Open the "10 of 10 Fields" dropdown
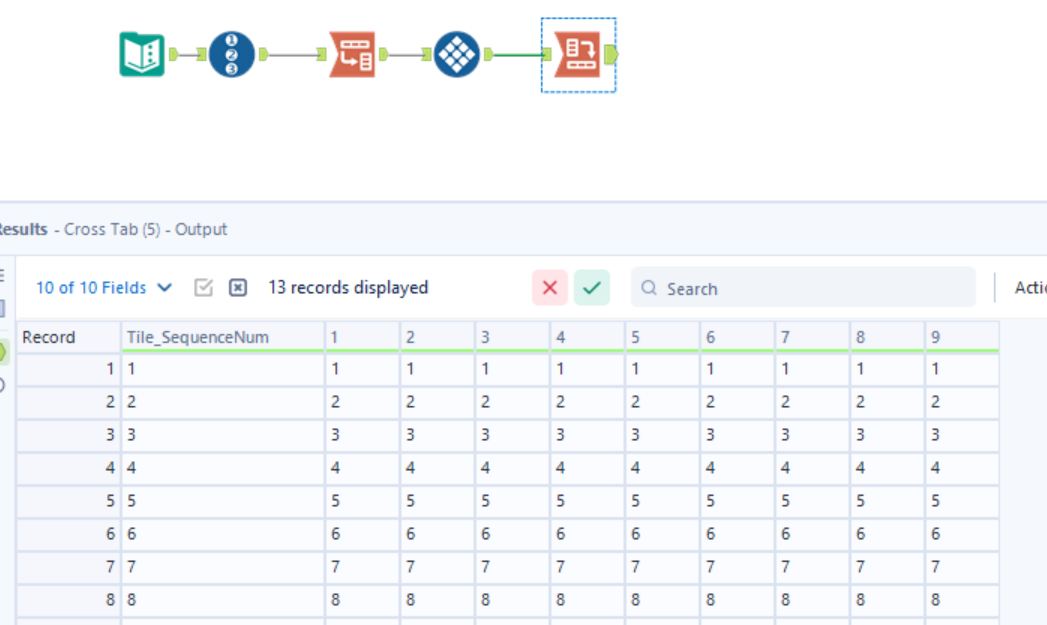 point(104,288)
